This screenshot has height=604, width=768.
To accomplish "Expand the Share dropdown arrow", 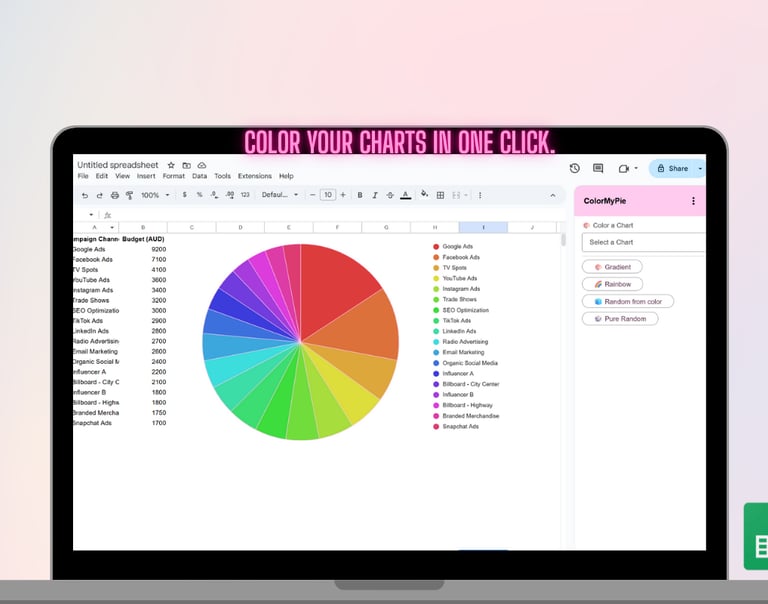I will click(x=701, y=169).
